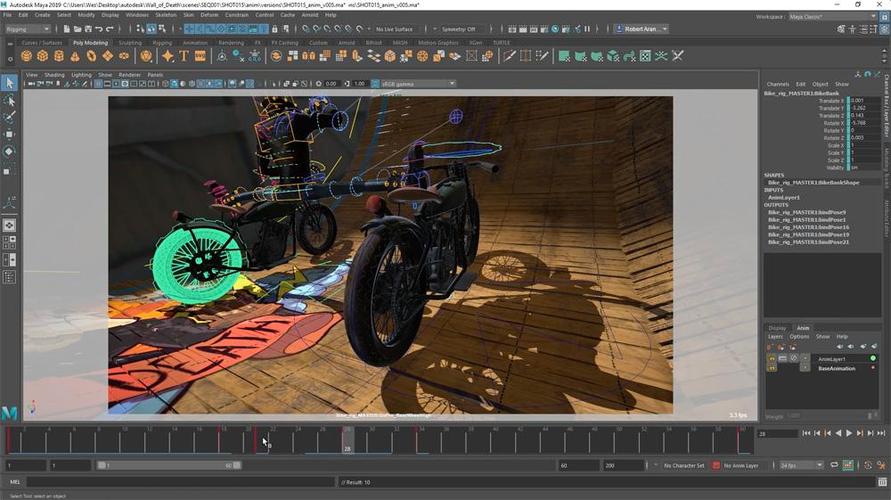Click the polygon sphere shelf icon
The image size is (891, 500).
(x=26, y=56)
